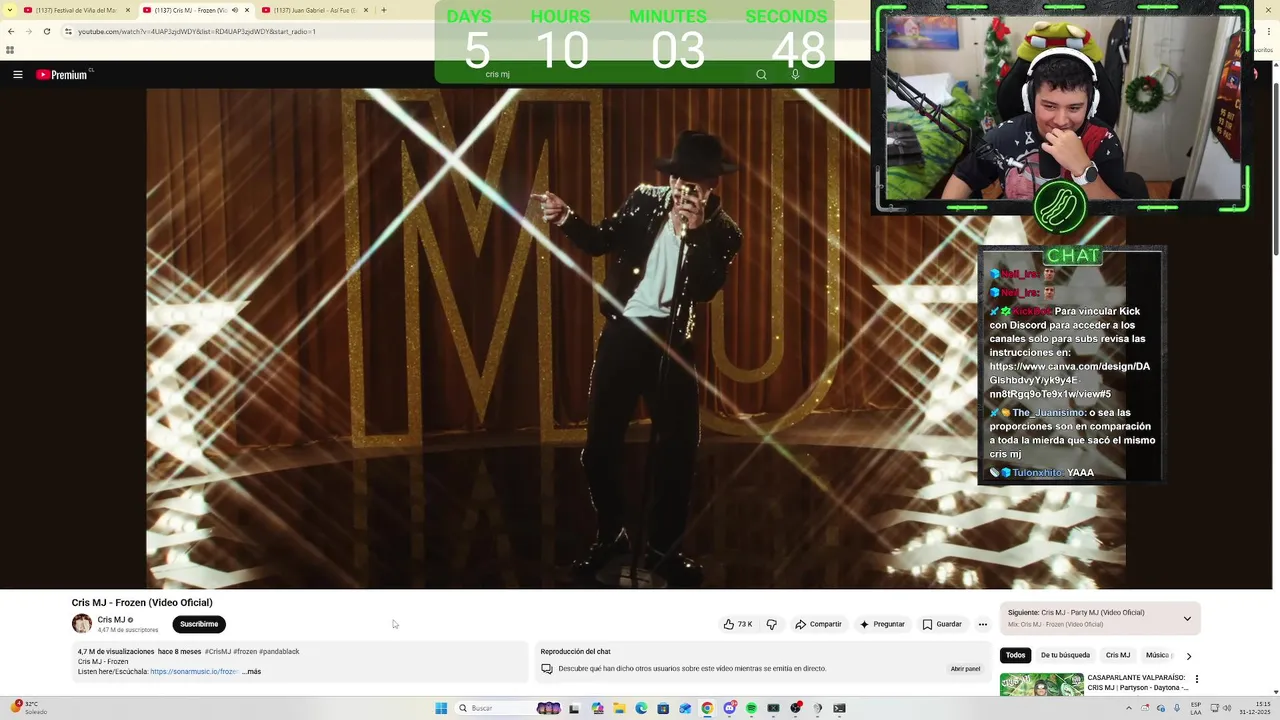
Task: Mute the Cris MJ tab audio icon
Action: tap(235, 10)
